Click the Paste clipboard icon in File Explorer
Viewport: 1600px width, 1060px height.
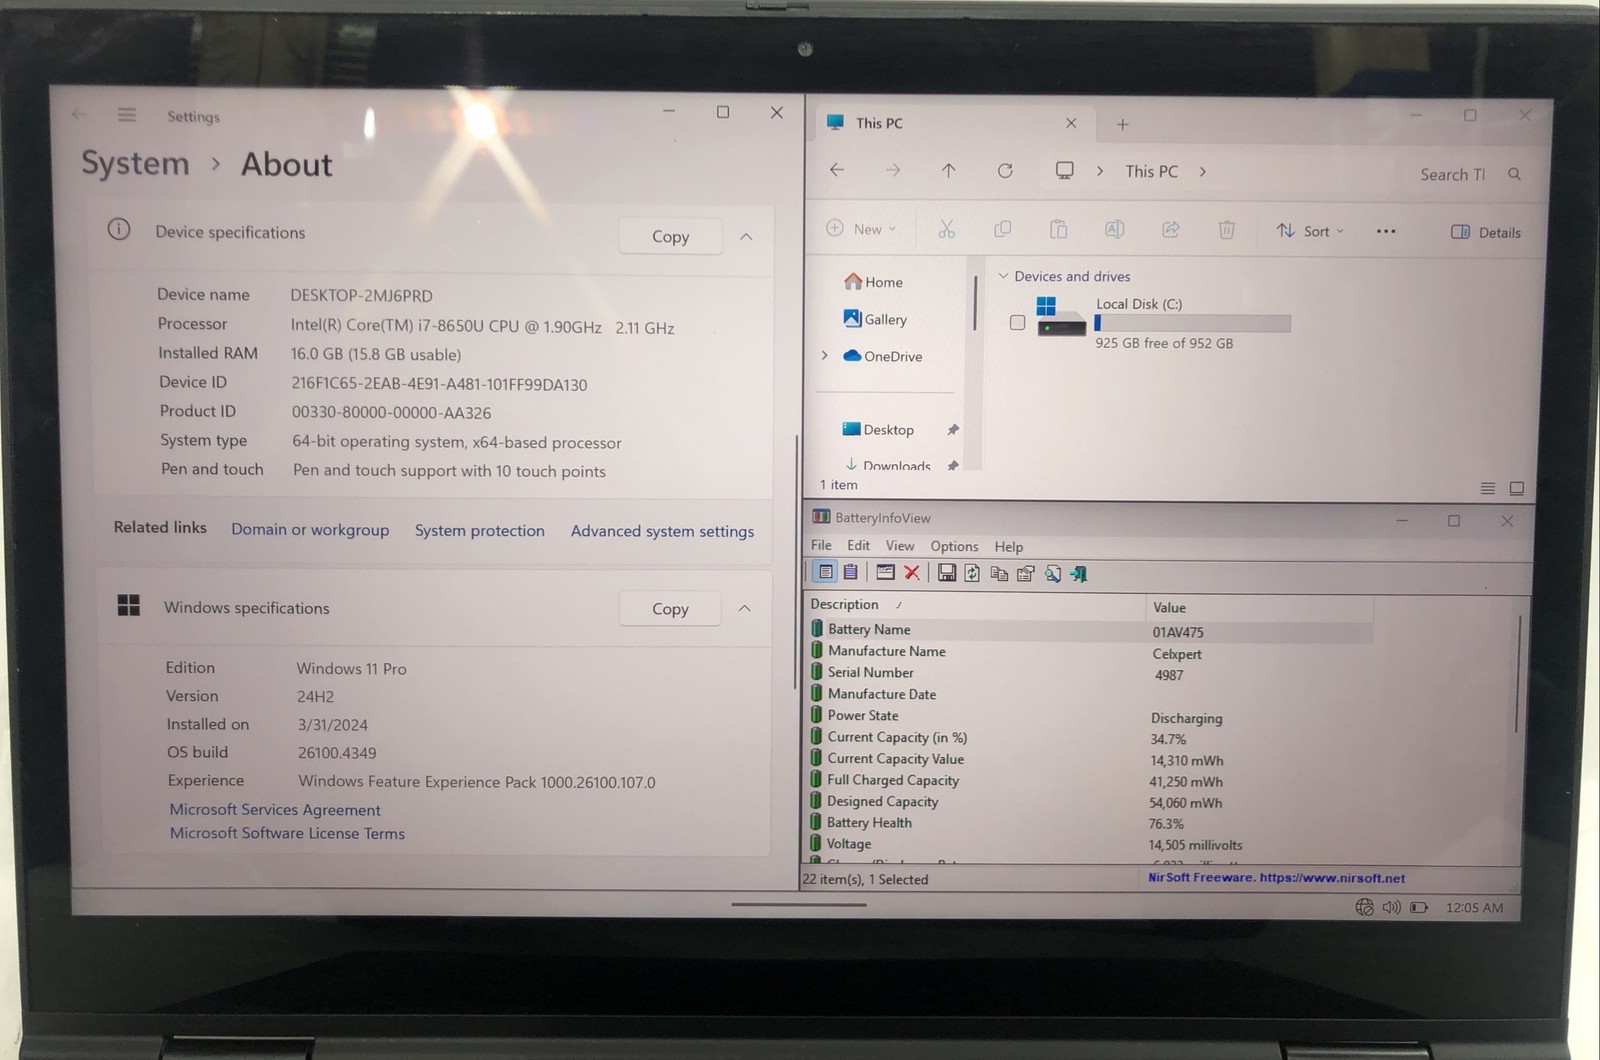tap(1058, 230)
